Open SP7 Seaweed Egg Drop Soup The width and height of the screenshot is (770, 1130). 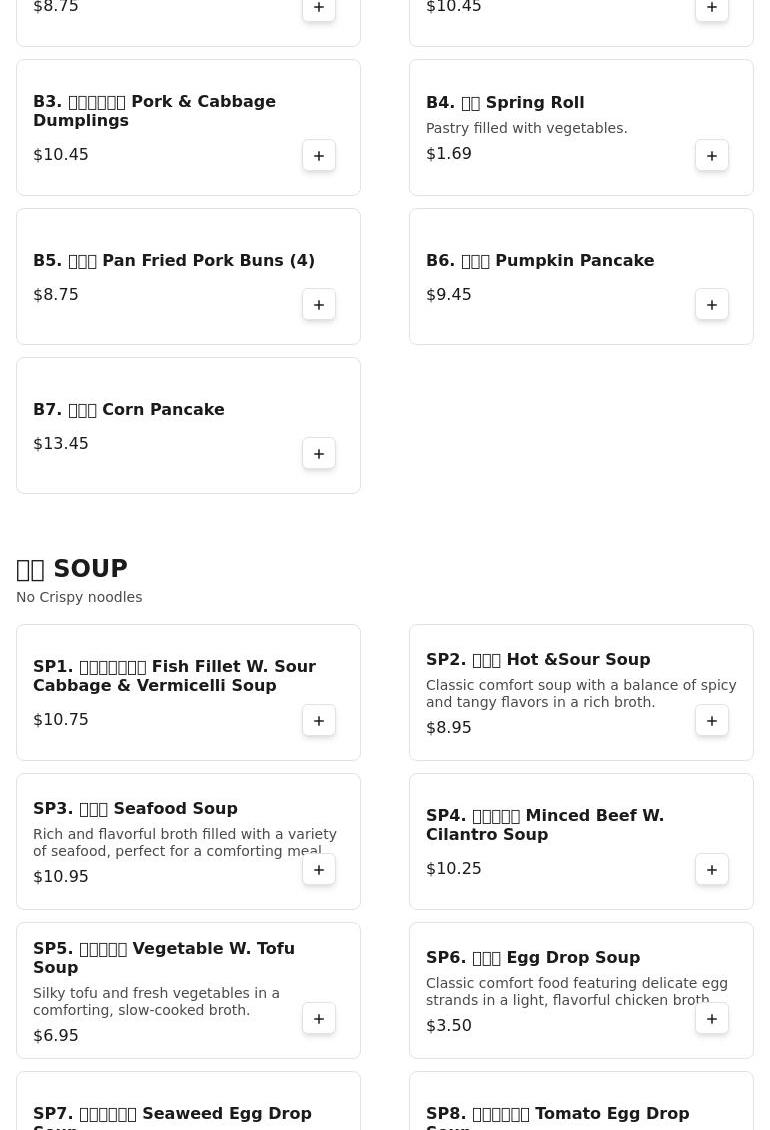tap(172, 1116)
